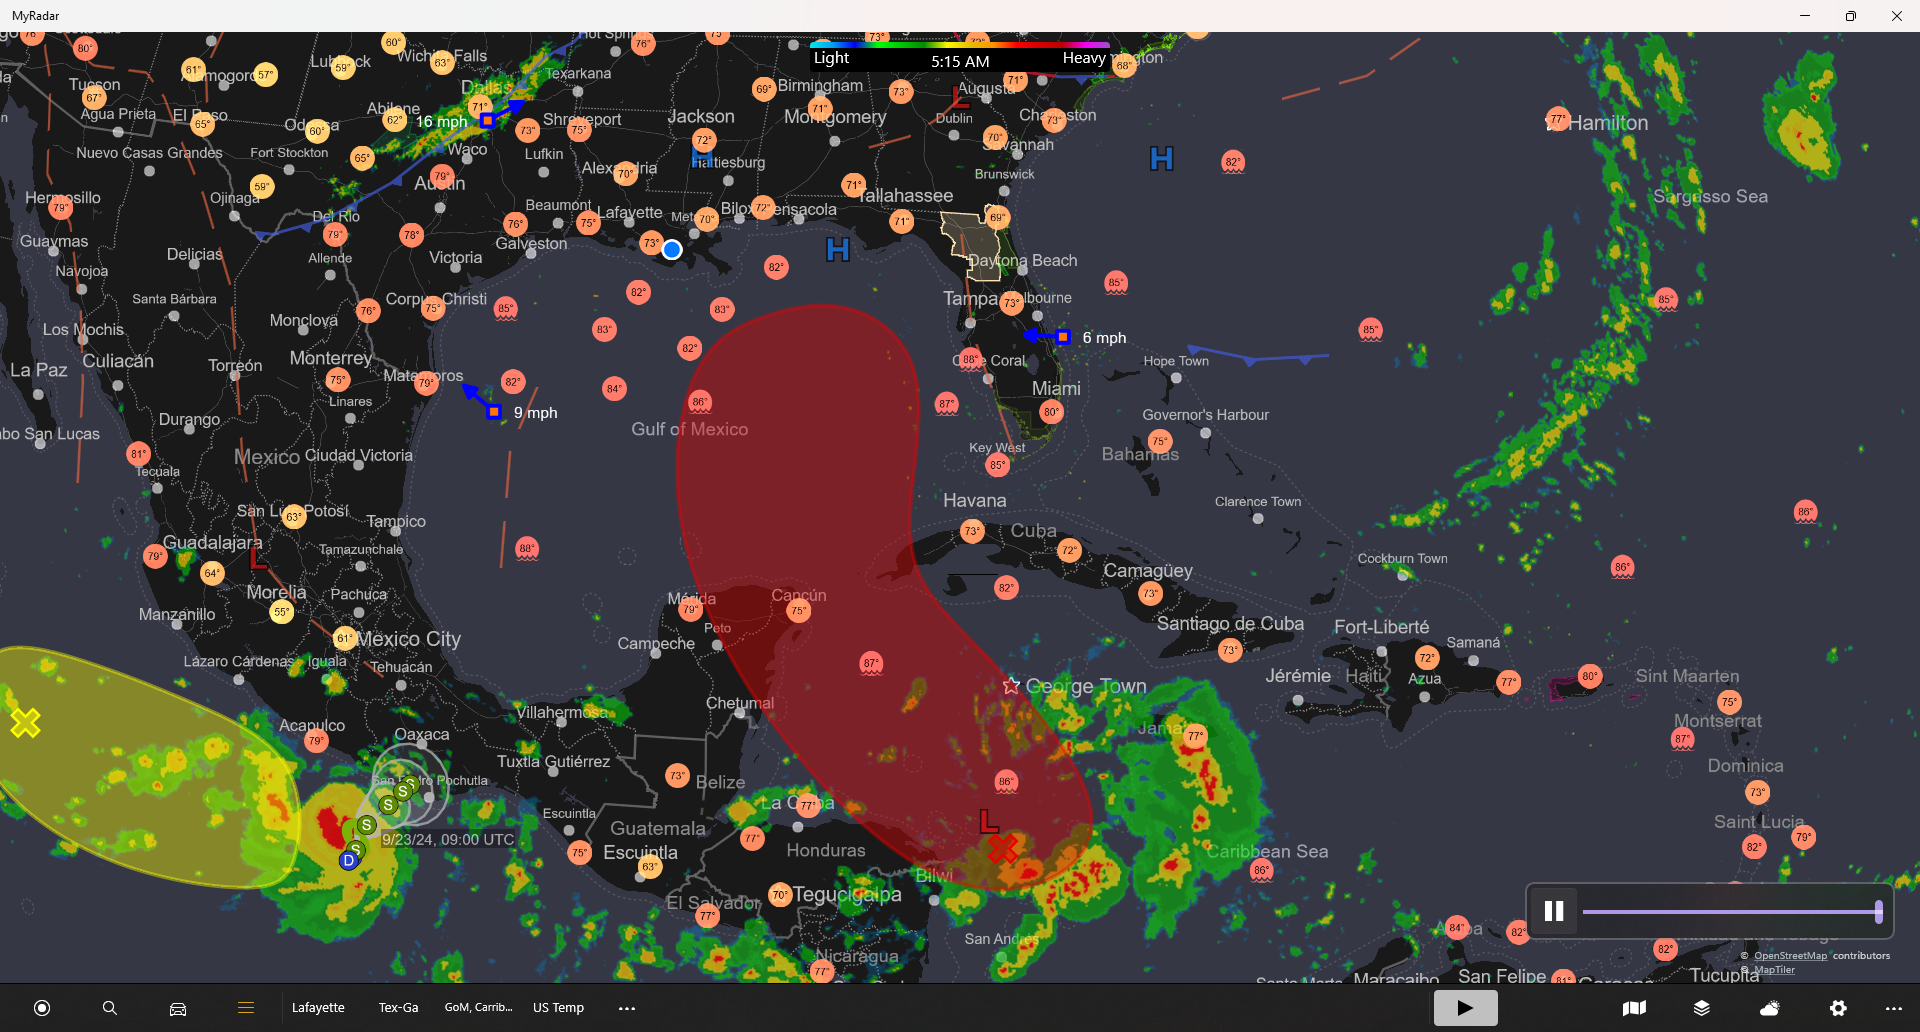Screen dimensions: 1920x1032
Task: Click the 61° temperature marker at Mexico City
Action: click(x=344, y=638)
